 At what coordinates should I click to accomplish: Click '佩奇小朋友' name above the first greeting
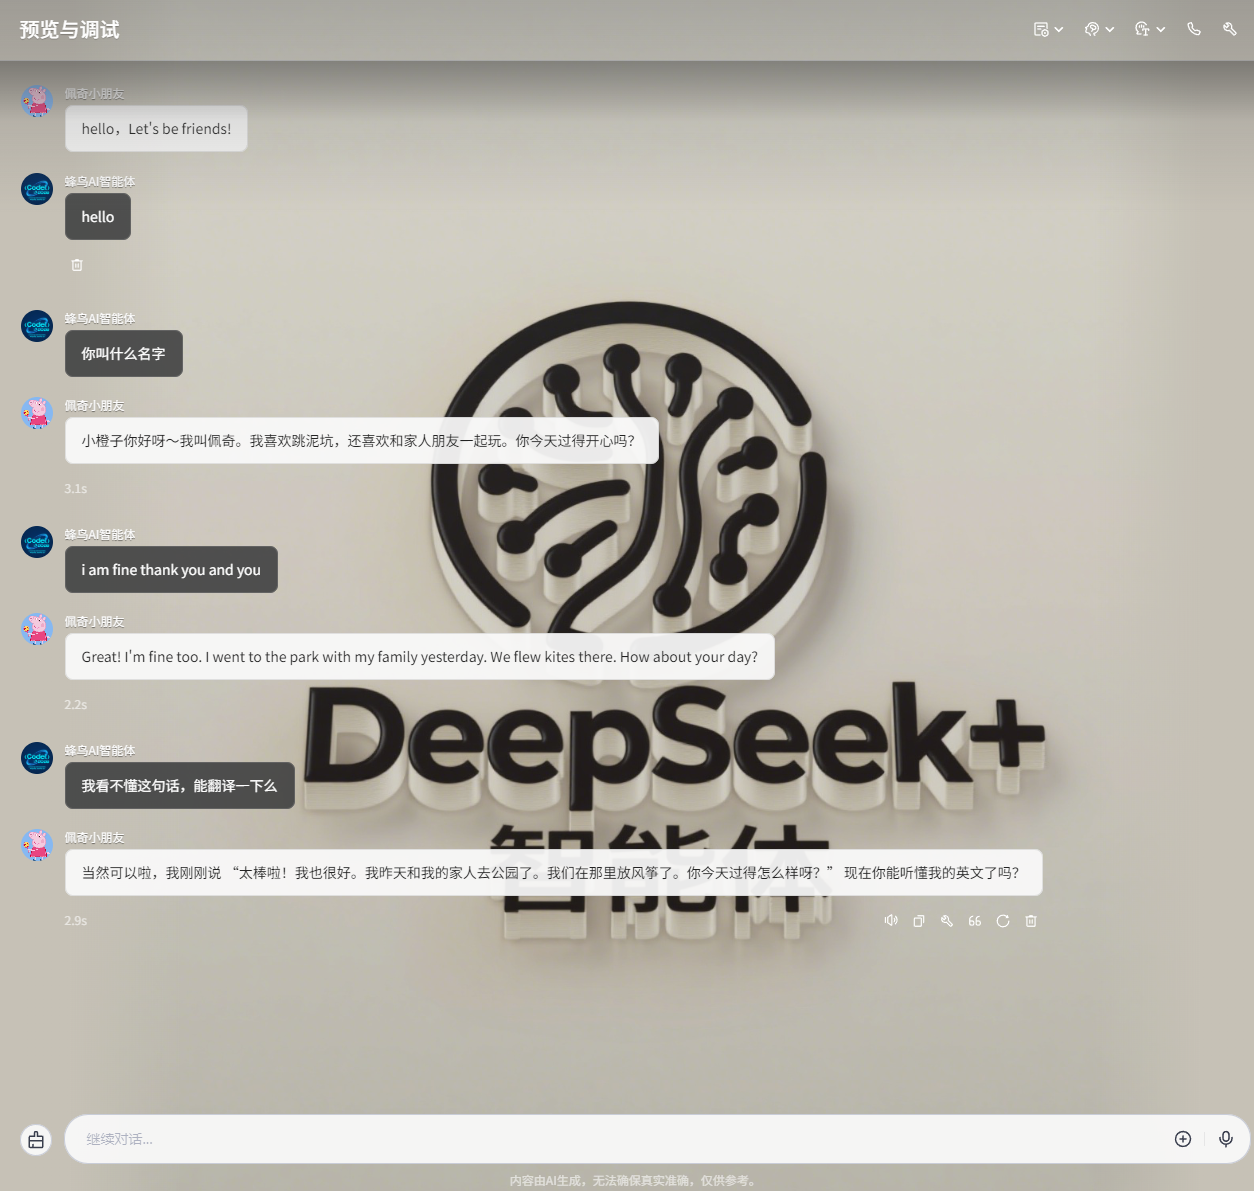95,94
